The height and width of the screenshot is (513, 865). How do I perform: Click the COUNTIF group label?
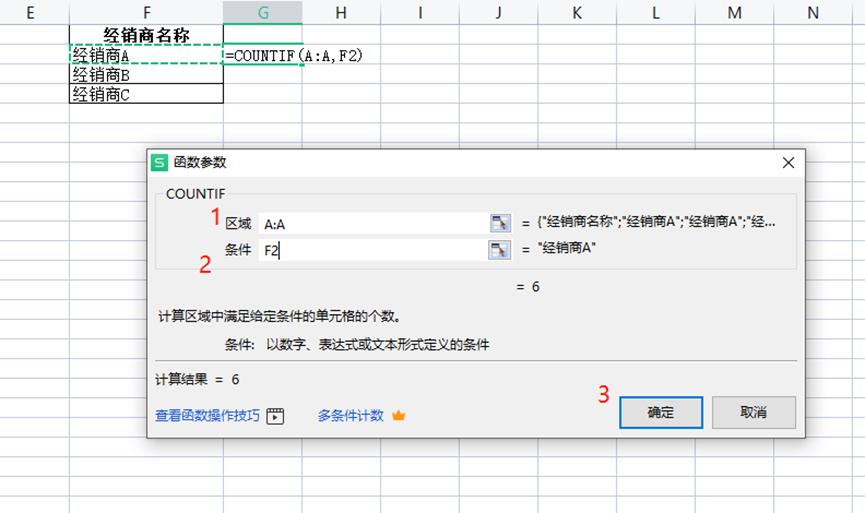coord(195,194)
